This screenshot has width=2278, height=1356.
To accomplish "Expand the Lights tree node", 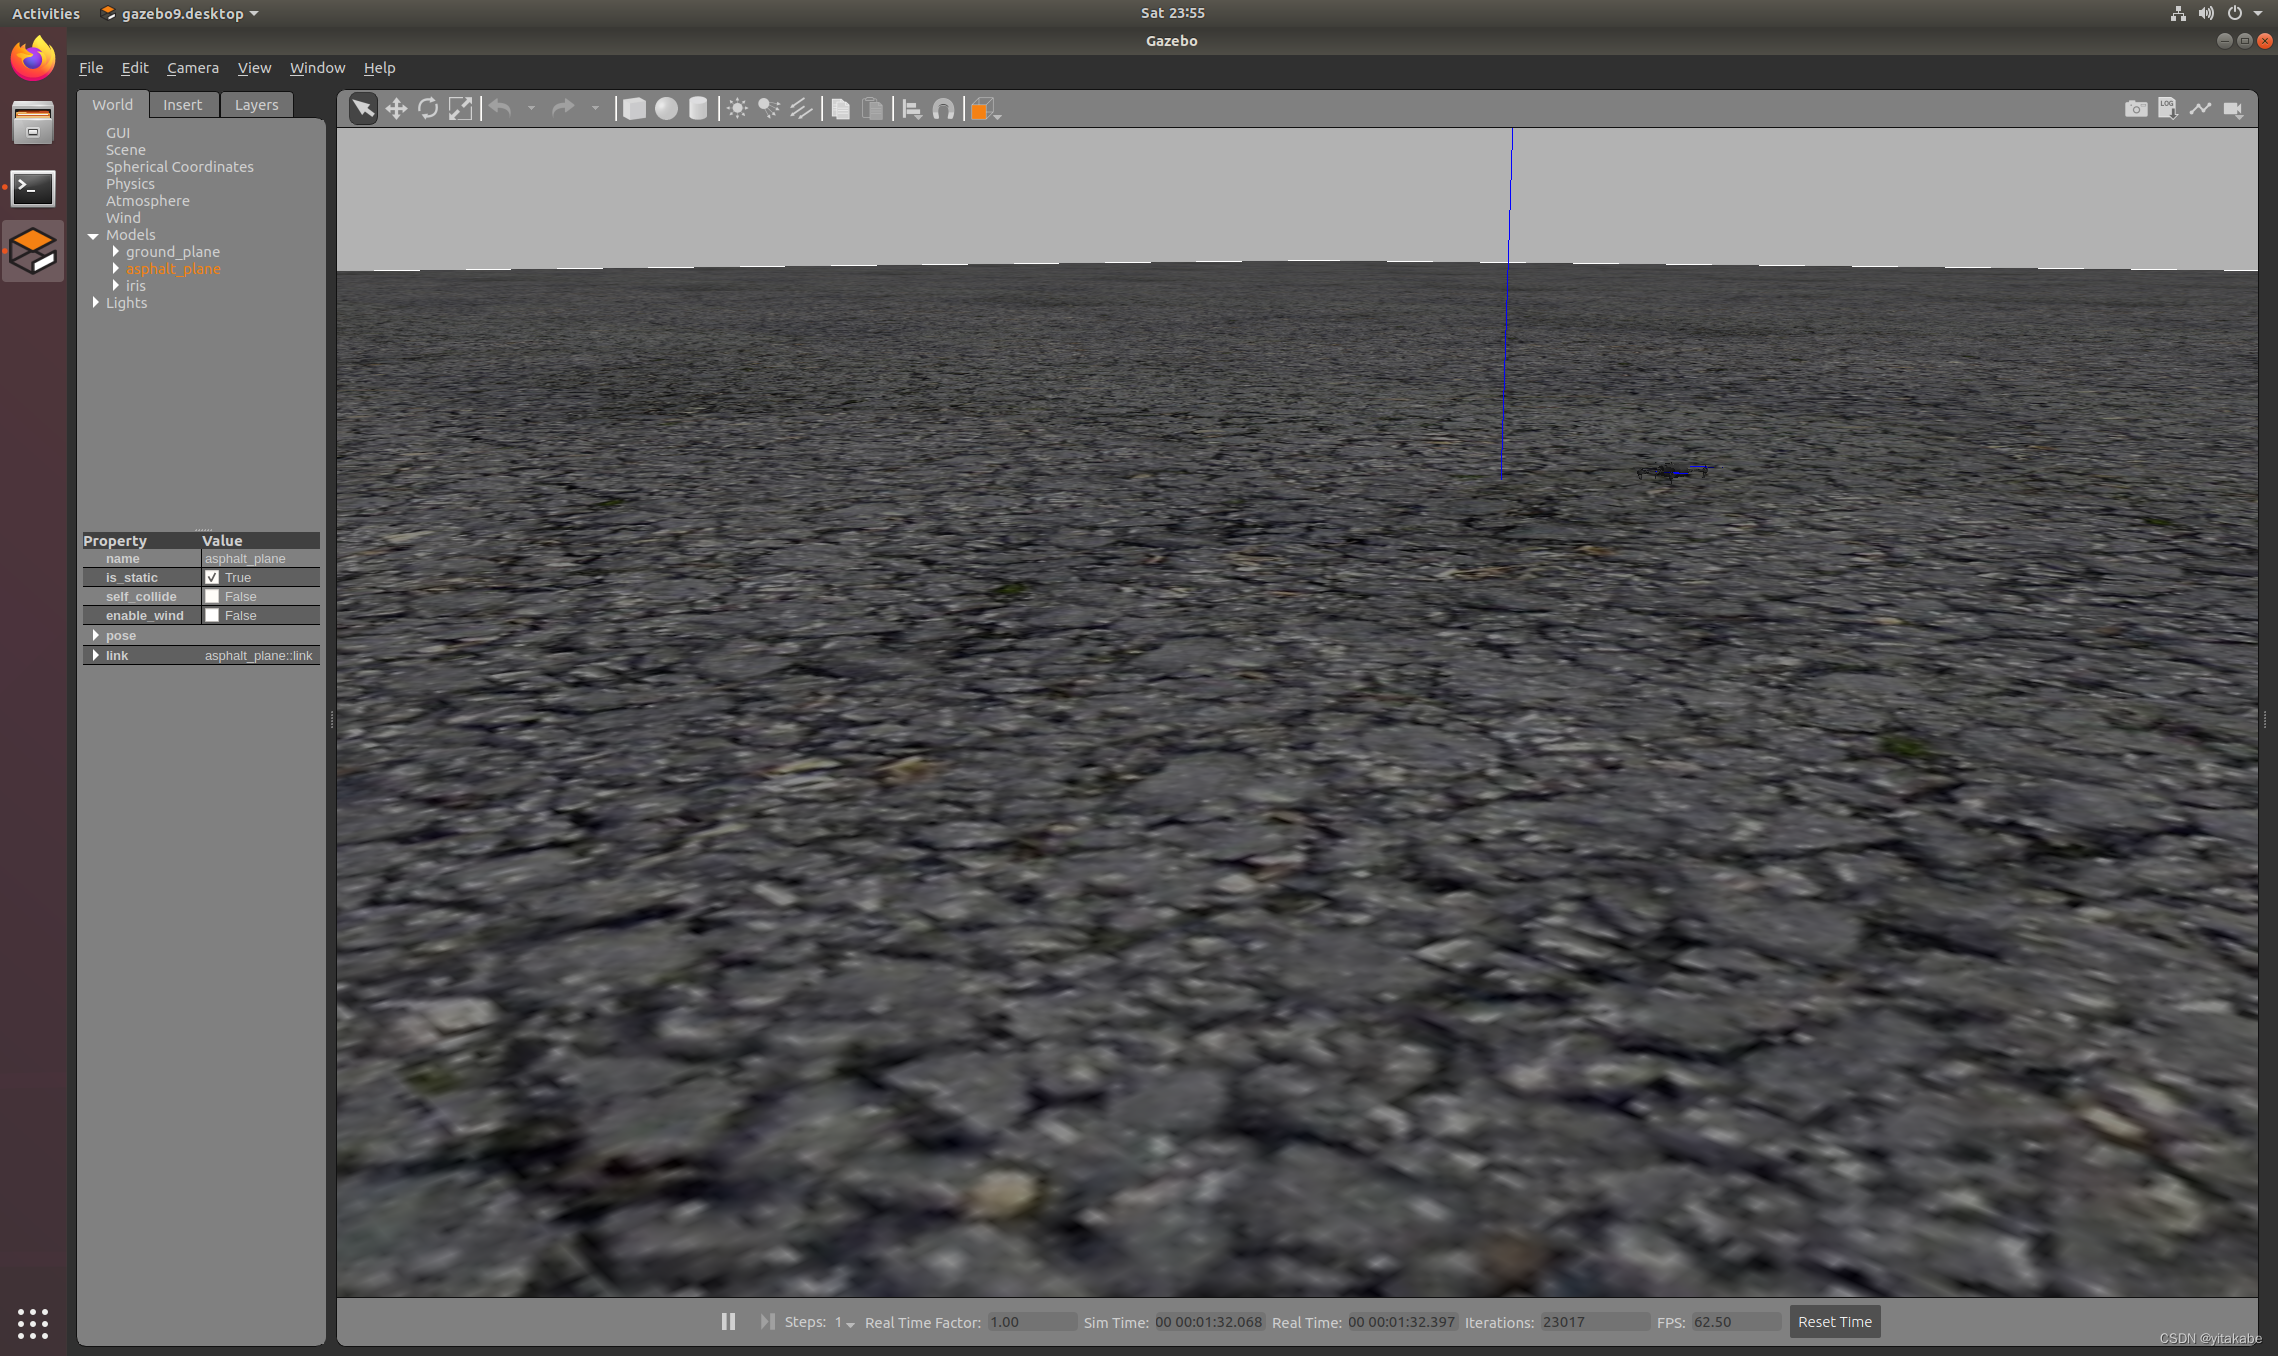I will [x=96, y=302].
